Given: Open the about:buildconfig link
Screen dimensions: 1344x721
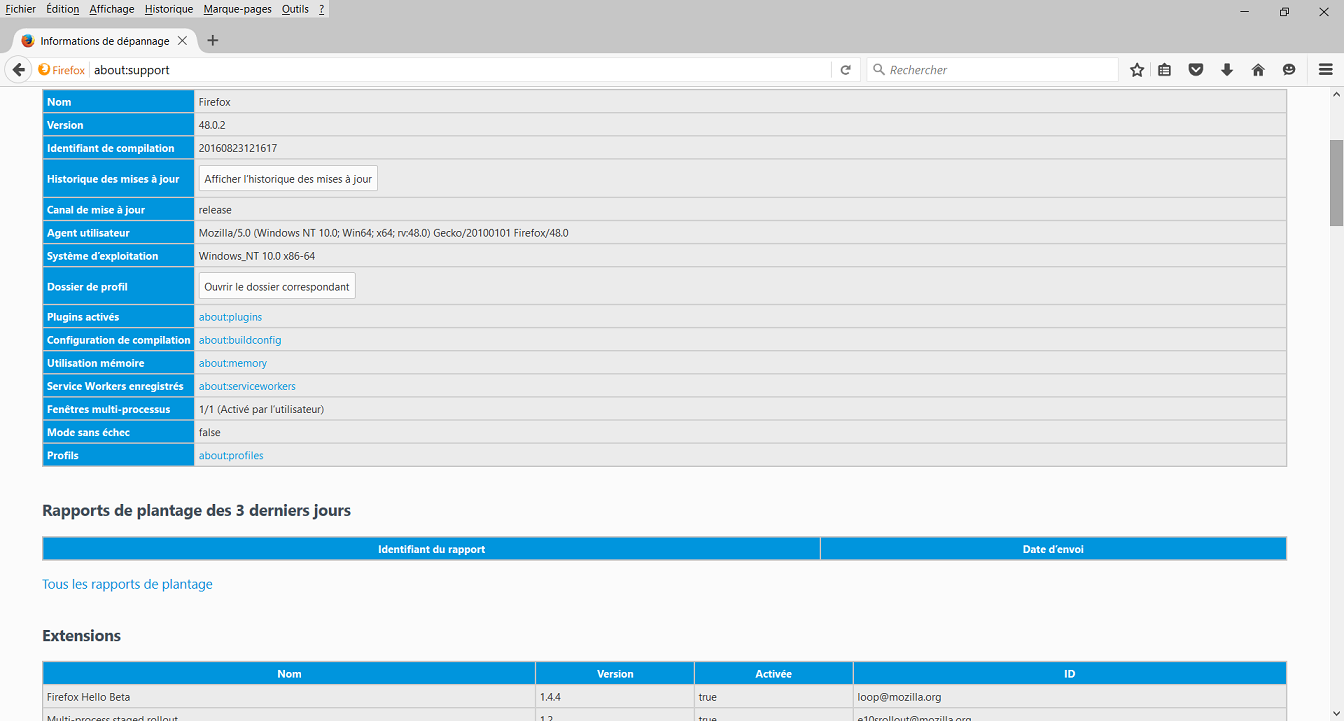Looking at the screenshot, I should (x=240, y=340).
